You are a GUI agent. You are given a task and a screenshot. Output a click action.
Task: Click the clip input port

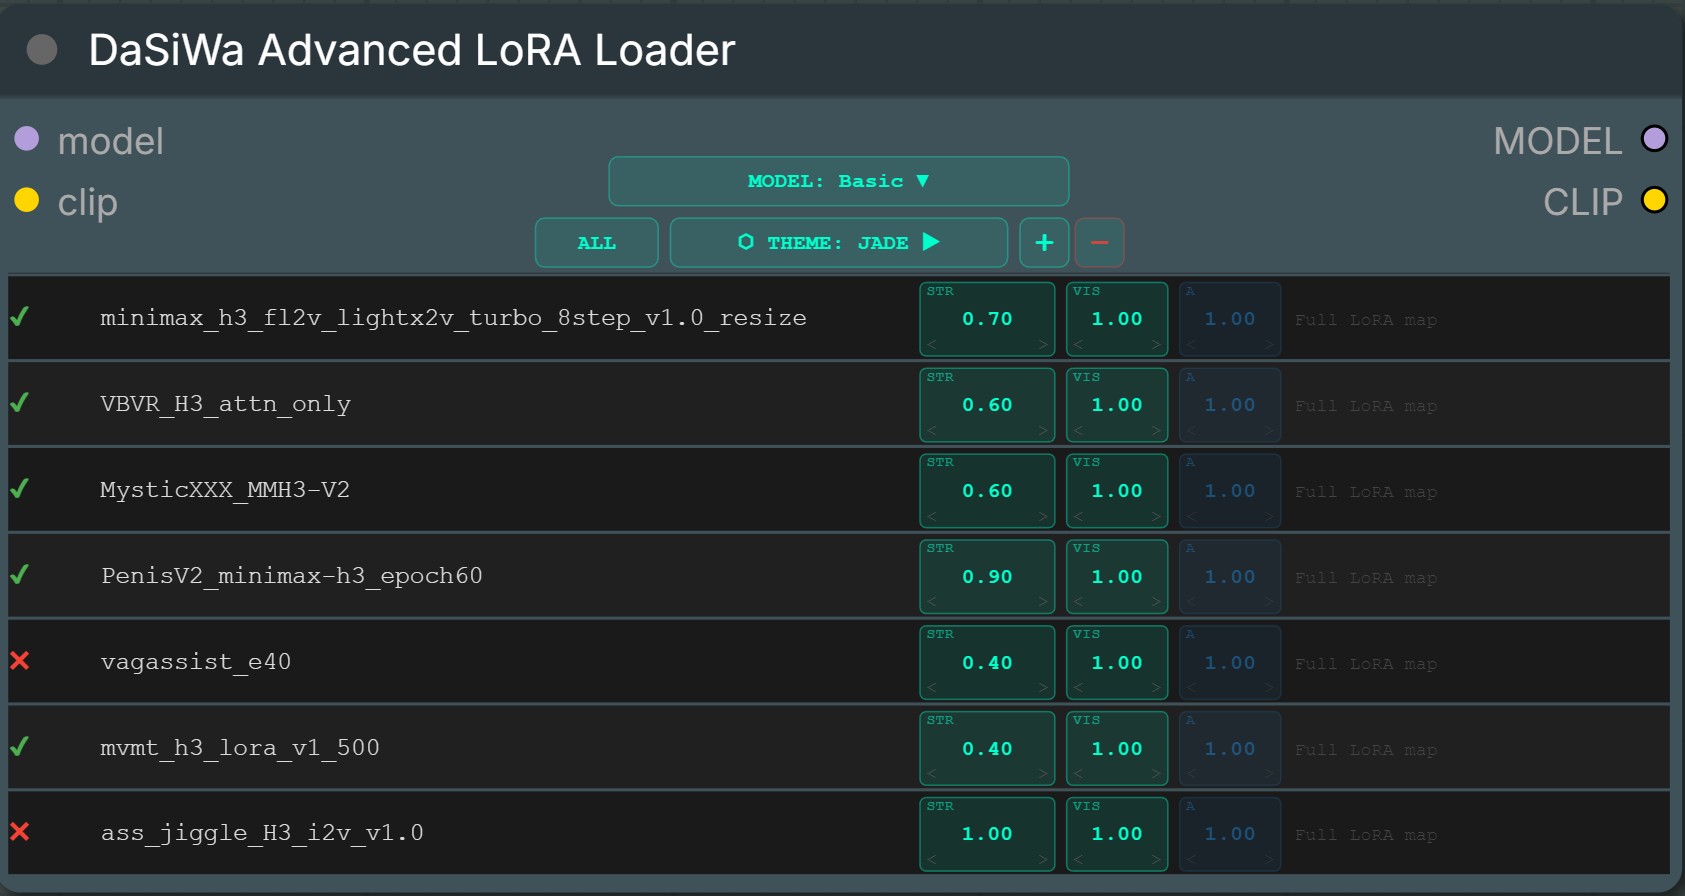point(27,200)
